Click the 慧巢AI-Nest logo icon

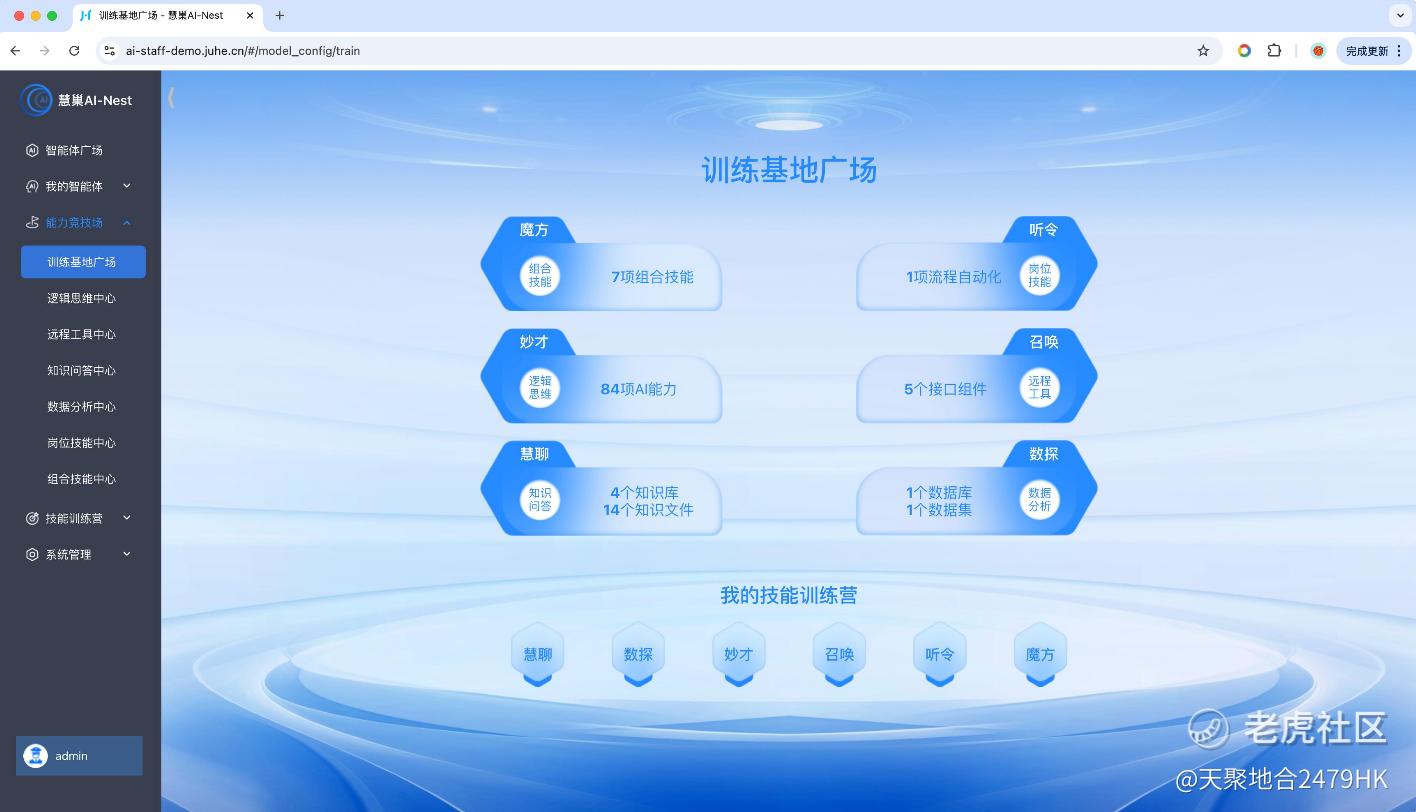click(37, 100)
